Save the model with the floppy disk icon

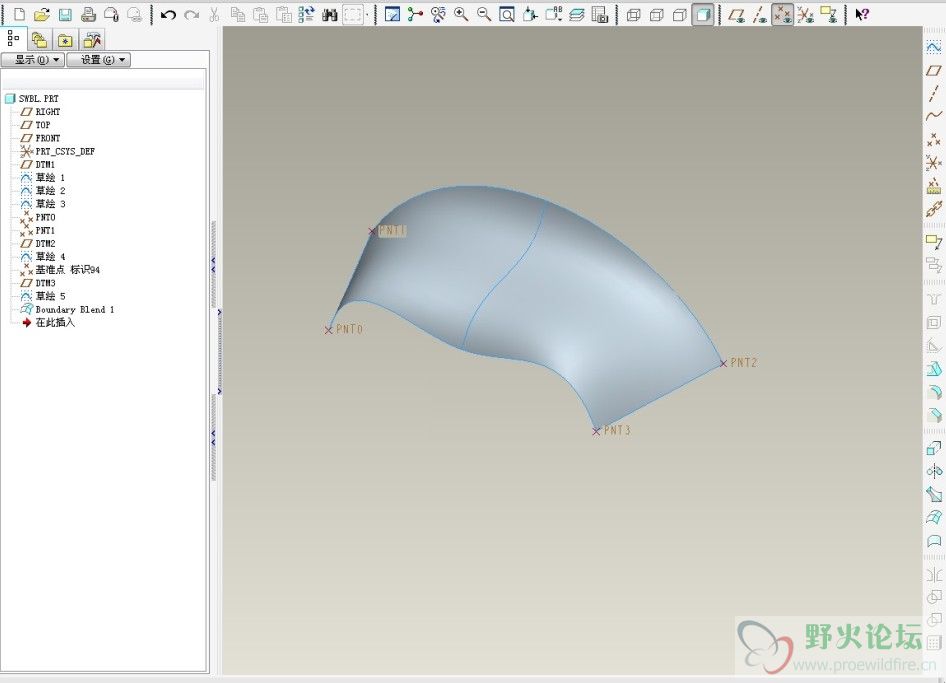tap(65, 14)
